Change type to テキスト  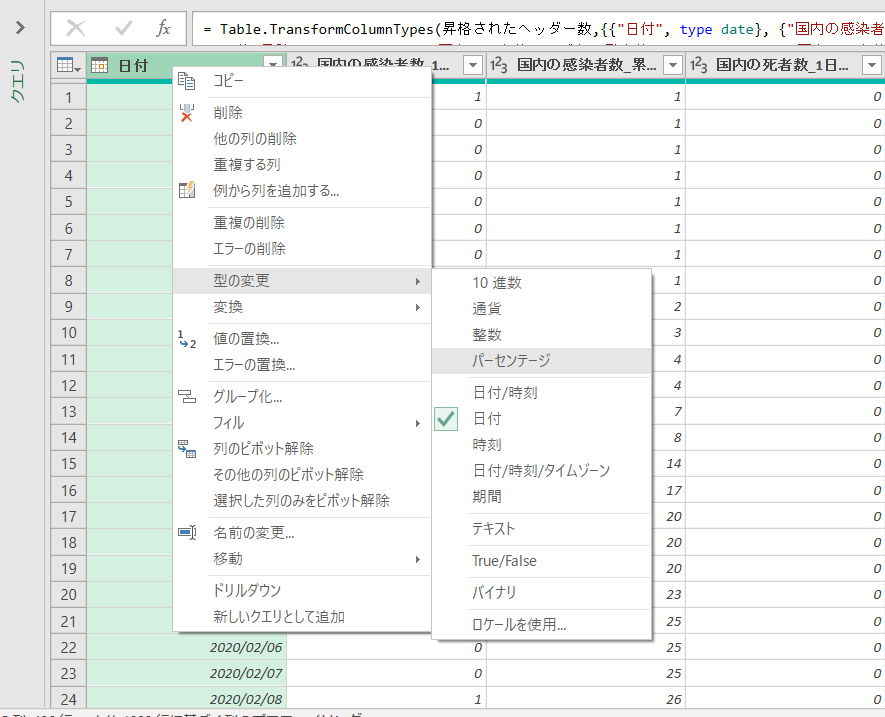(x=493, y=528)
